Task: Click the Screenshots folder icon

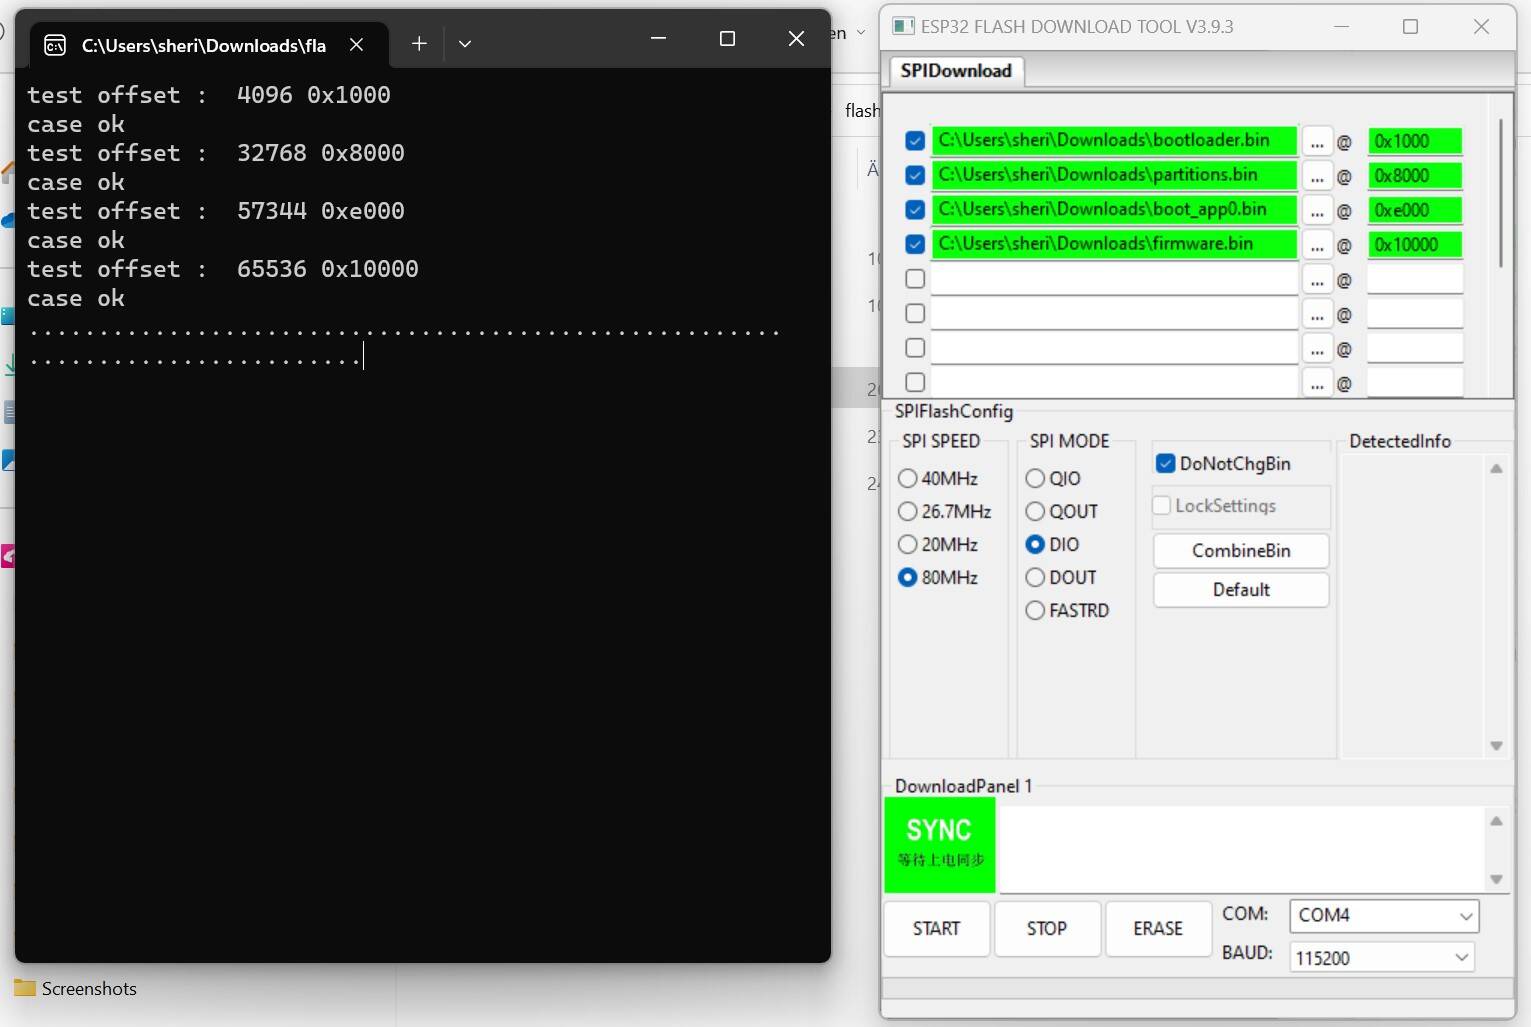Action: 25,988
